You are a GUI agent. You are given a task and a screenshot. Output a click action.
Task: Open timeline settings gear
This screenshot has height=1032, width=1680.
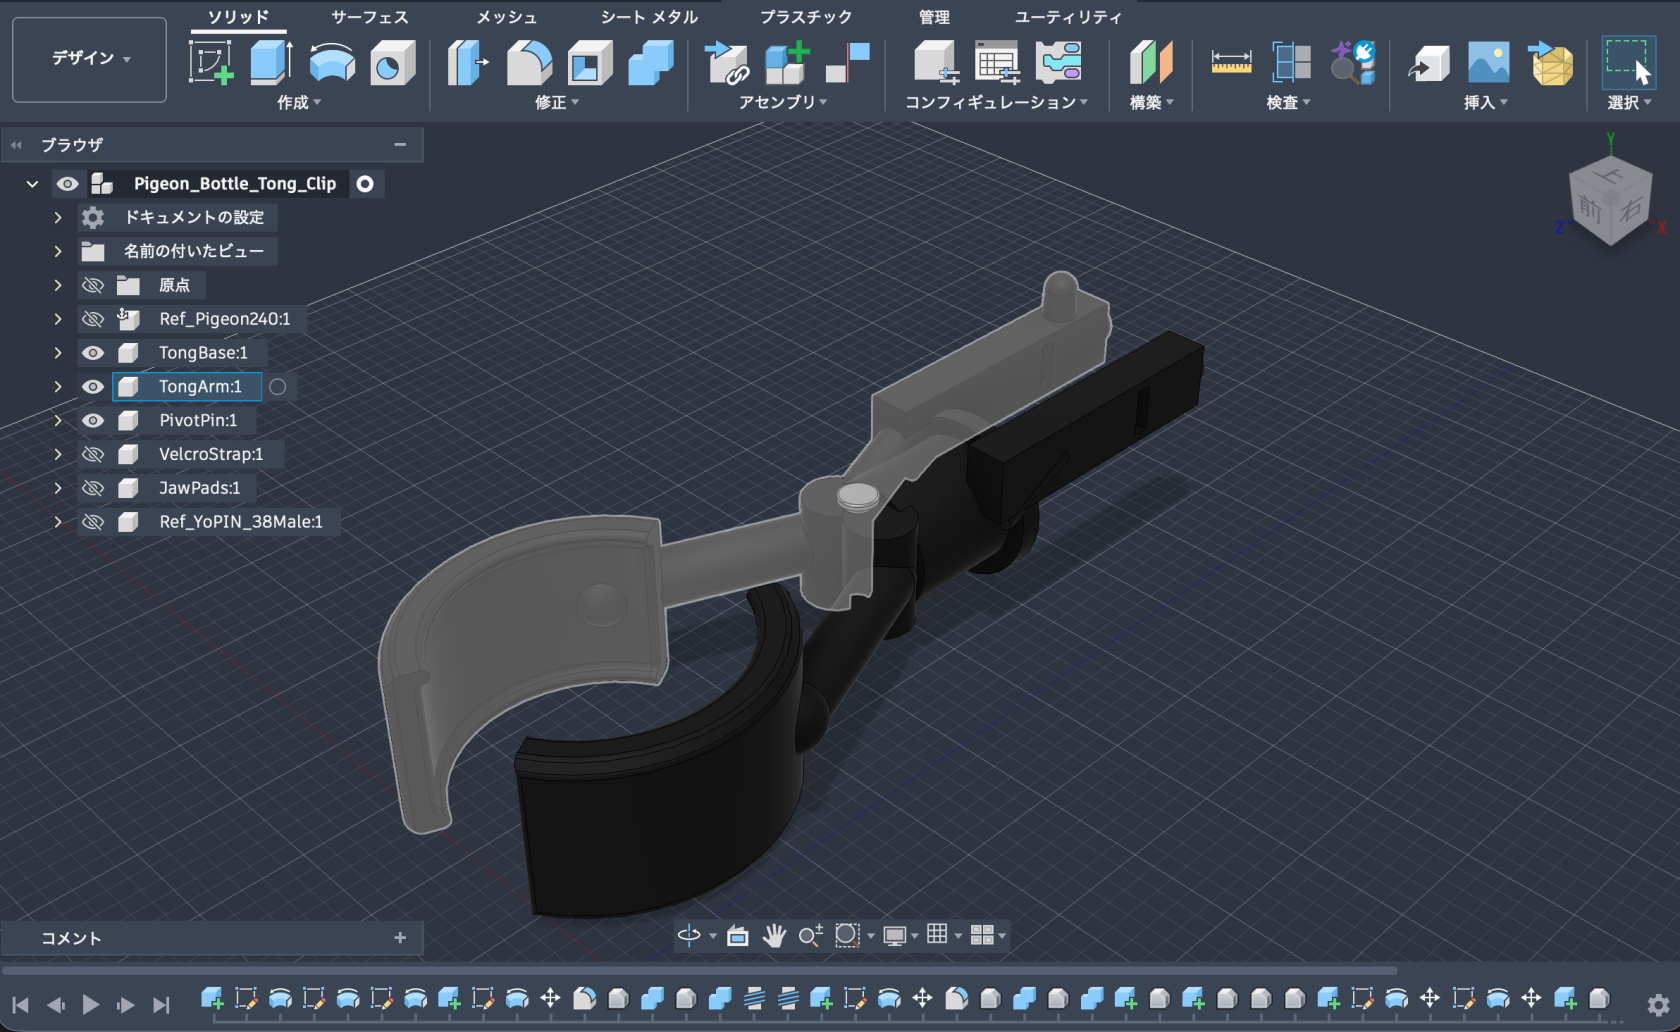click(x=1659, y=1004)
